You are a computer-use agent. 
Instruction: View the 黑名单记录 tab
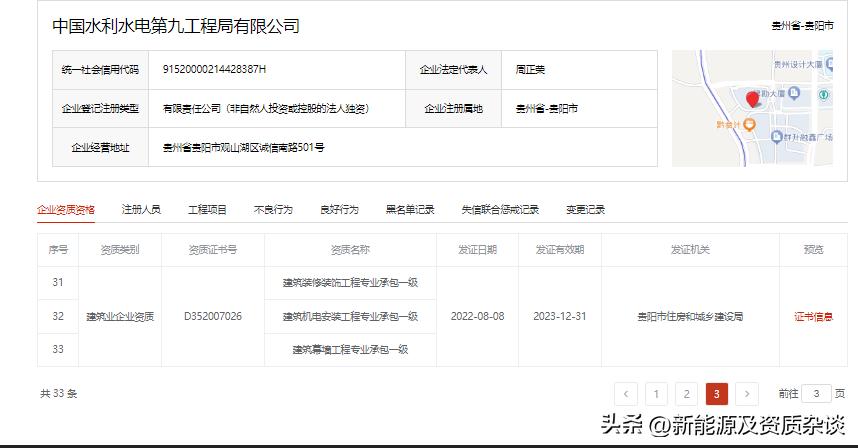pos(410,210)
